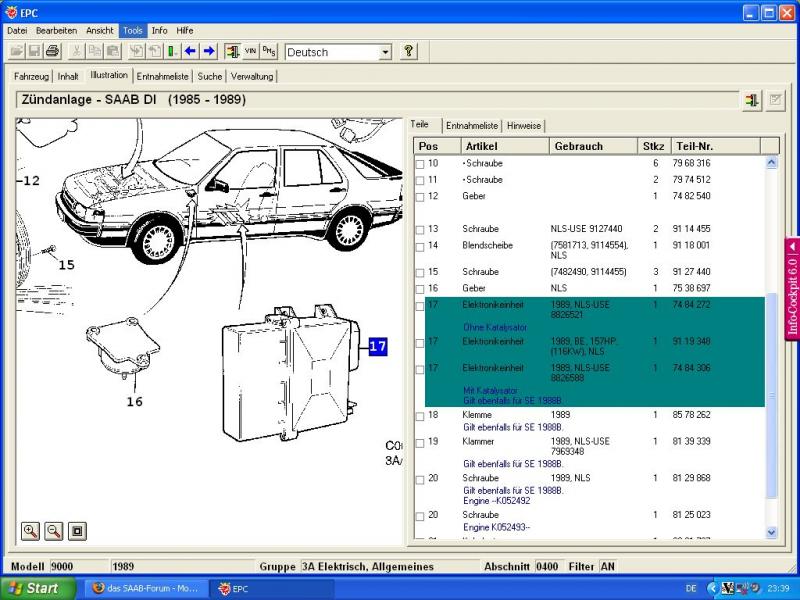Go forward with the blue right arrow
The width and height of the screenshot is (800, 600).
(x=209, y=51)
